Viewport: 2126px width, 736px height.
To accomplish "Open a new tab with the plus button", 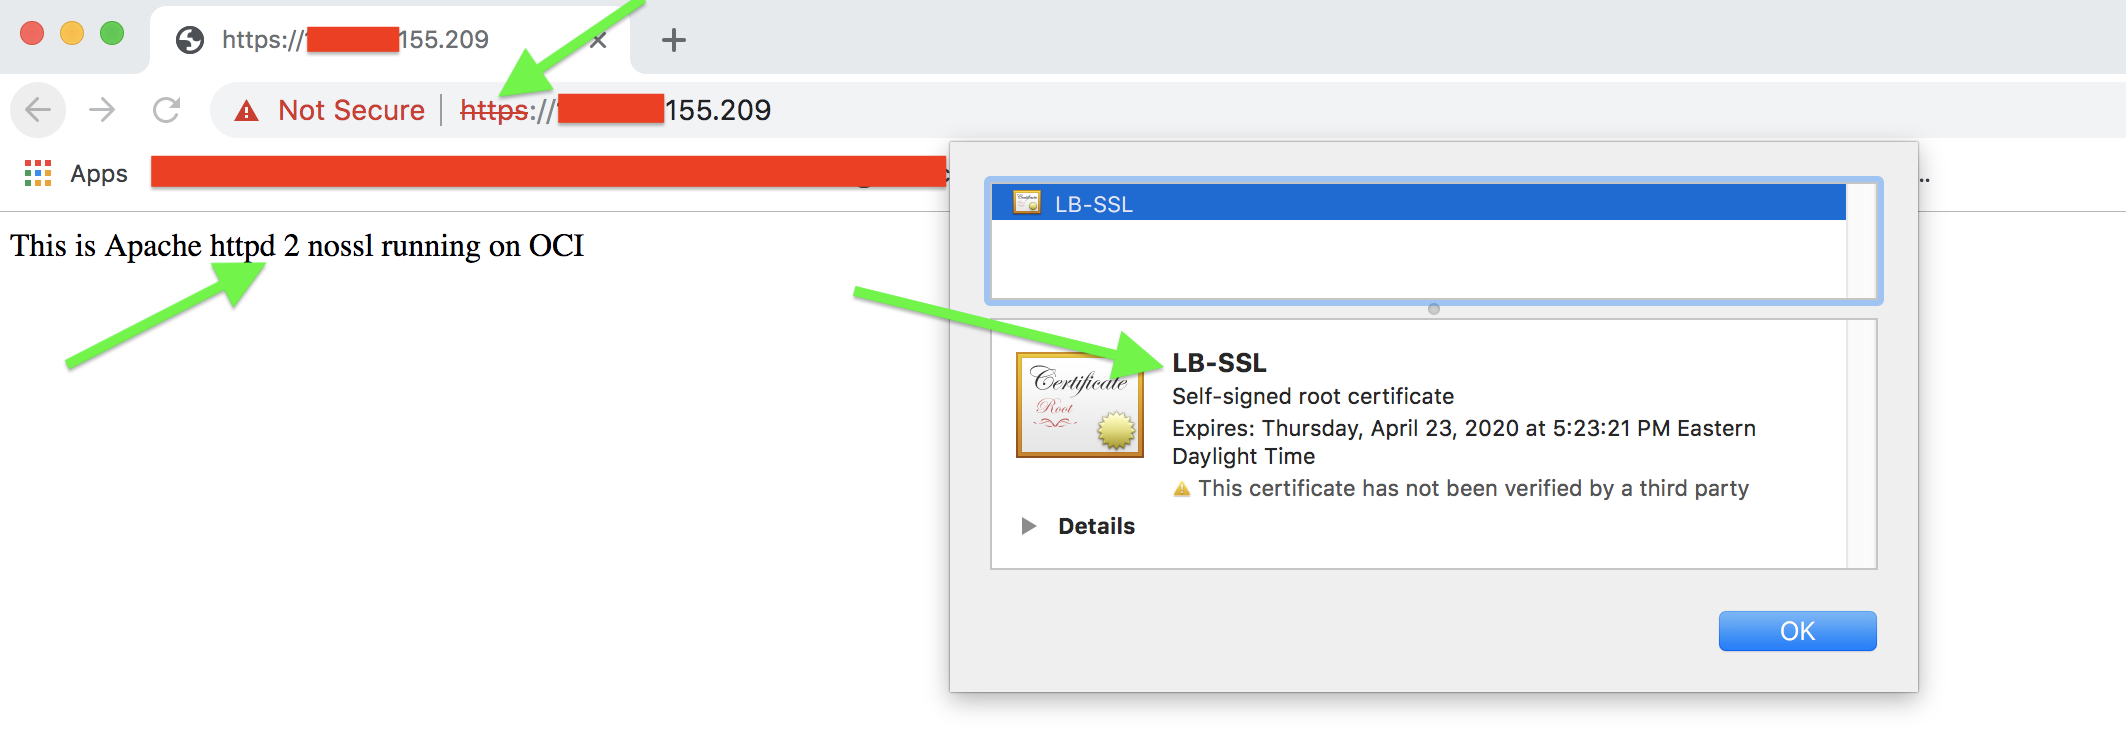I will pos(674,40).
